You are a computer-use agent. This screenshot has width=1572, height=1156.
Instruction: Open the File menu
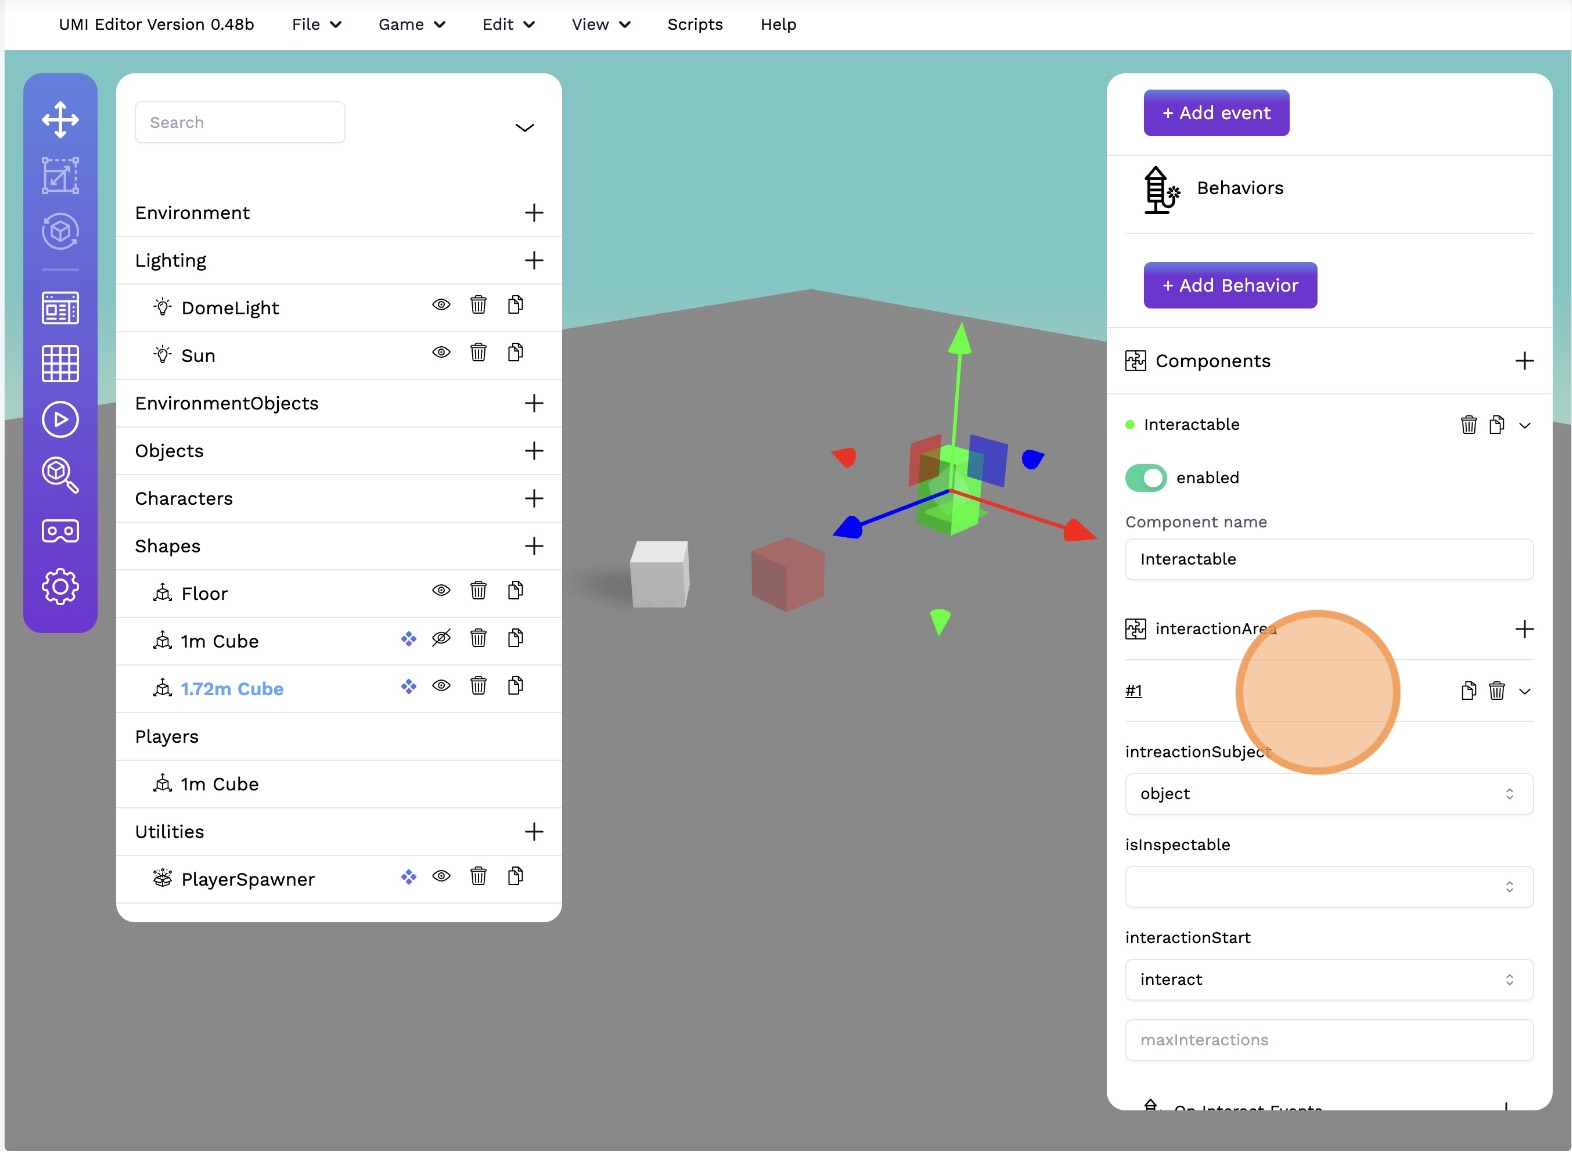[x=316, y=24]
